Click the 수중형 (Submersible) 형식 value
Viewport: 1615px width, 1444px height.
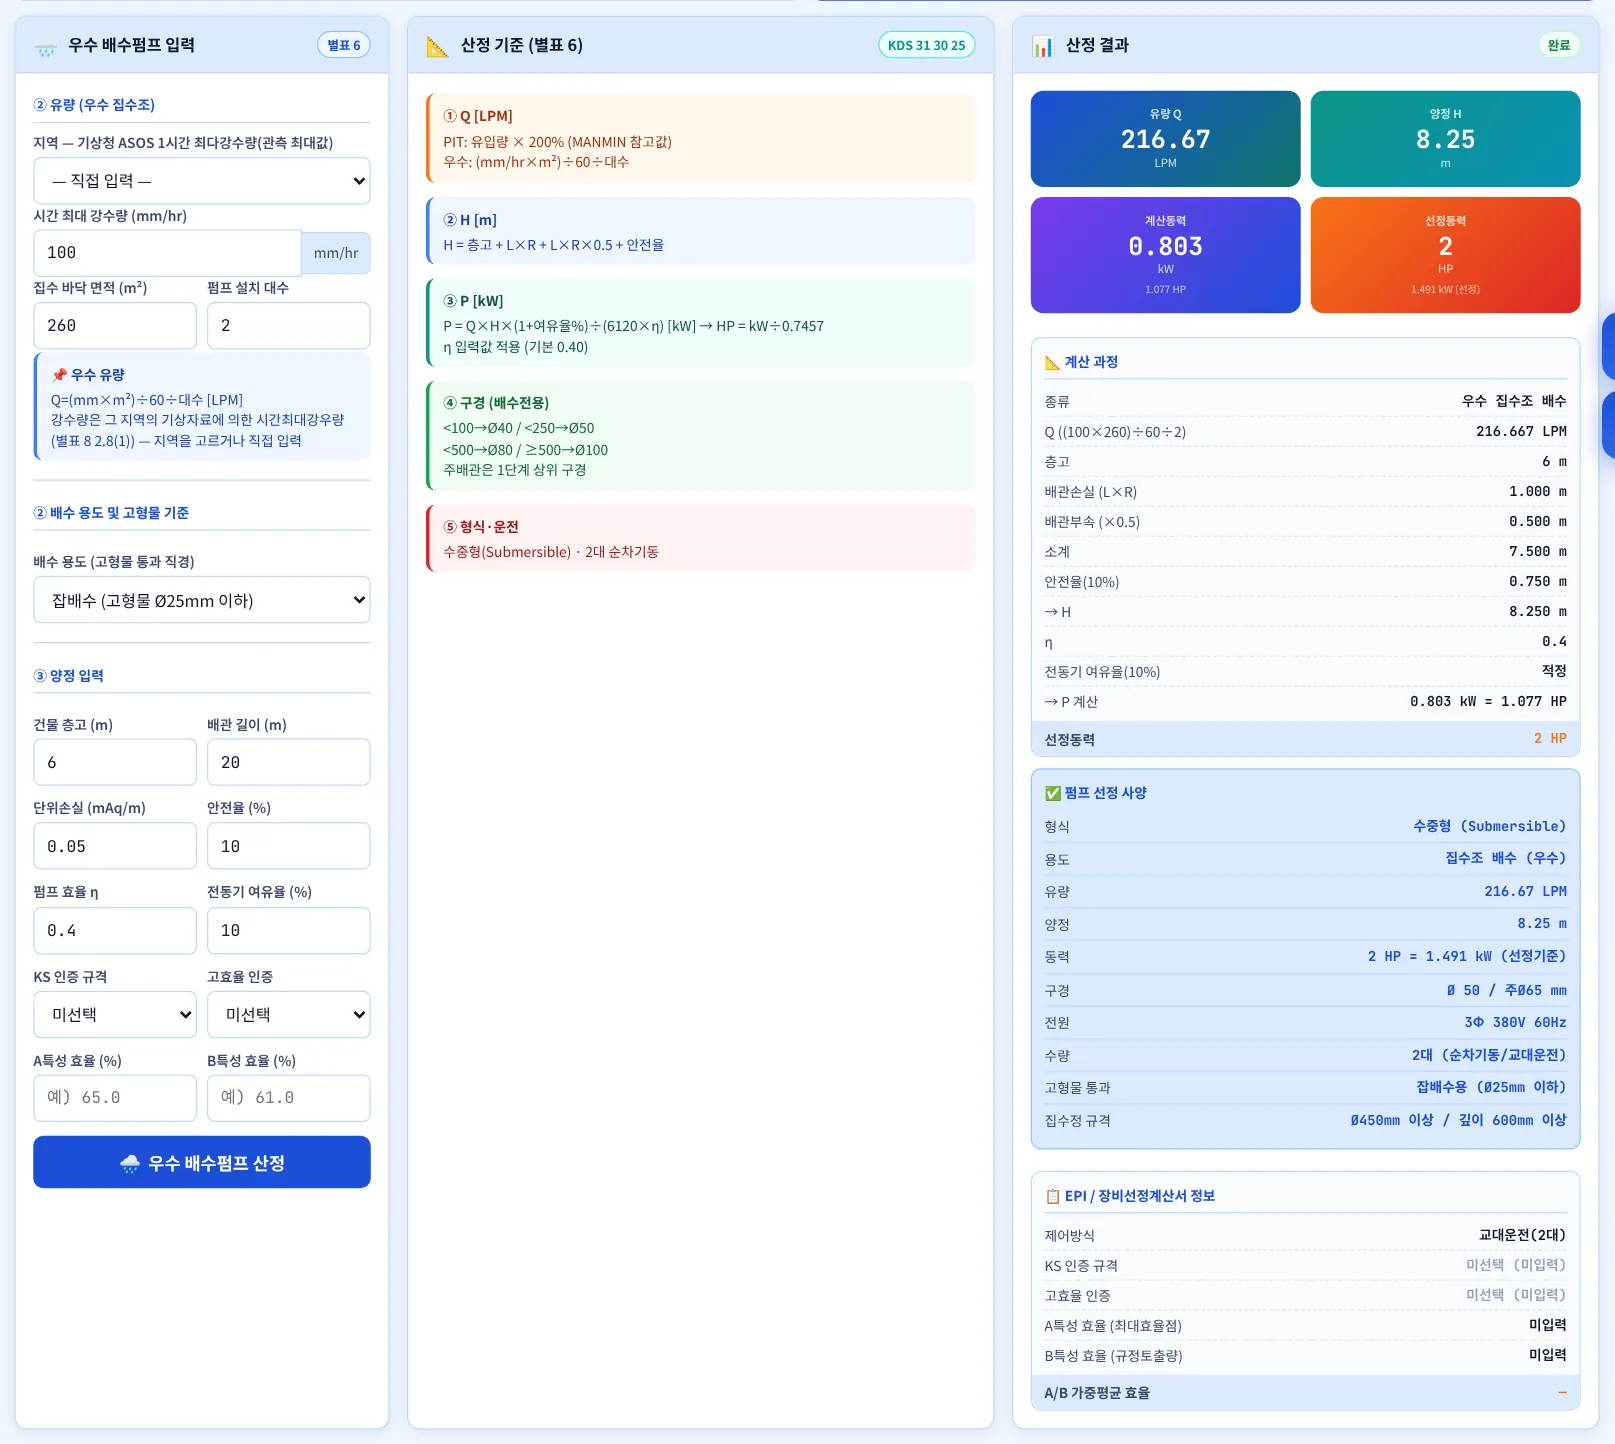pos(1489,826)
